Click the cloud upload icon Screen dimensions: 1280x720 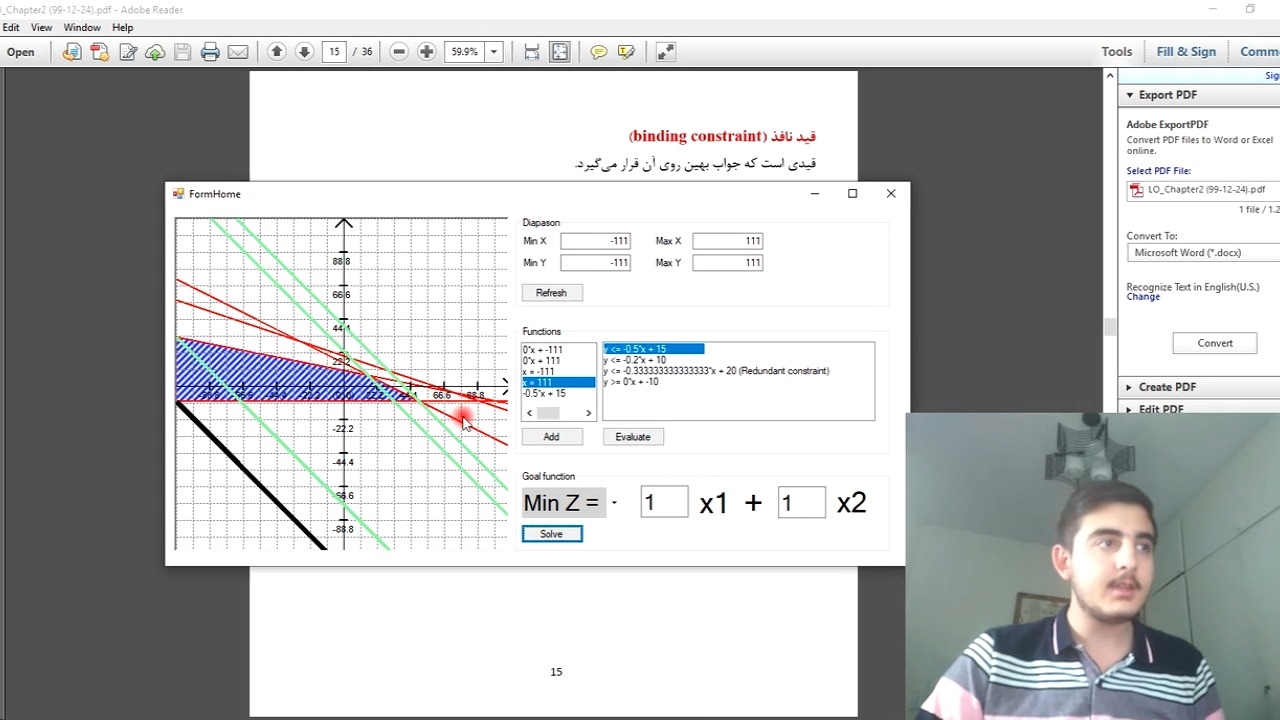(155, 52)
